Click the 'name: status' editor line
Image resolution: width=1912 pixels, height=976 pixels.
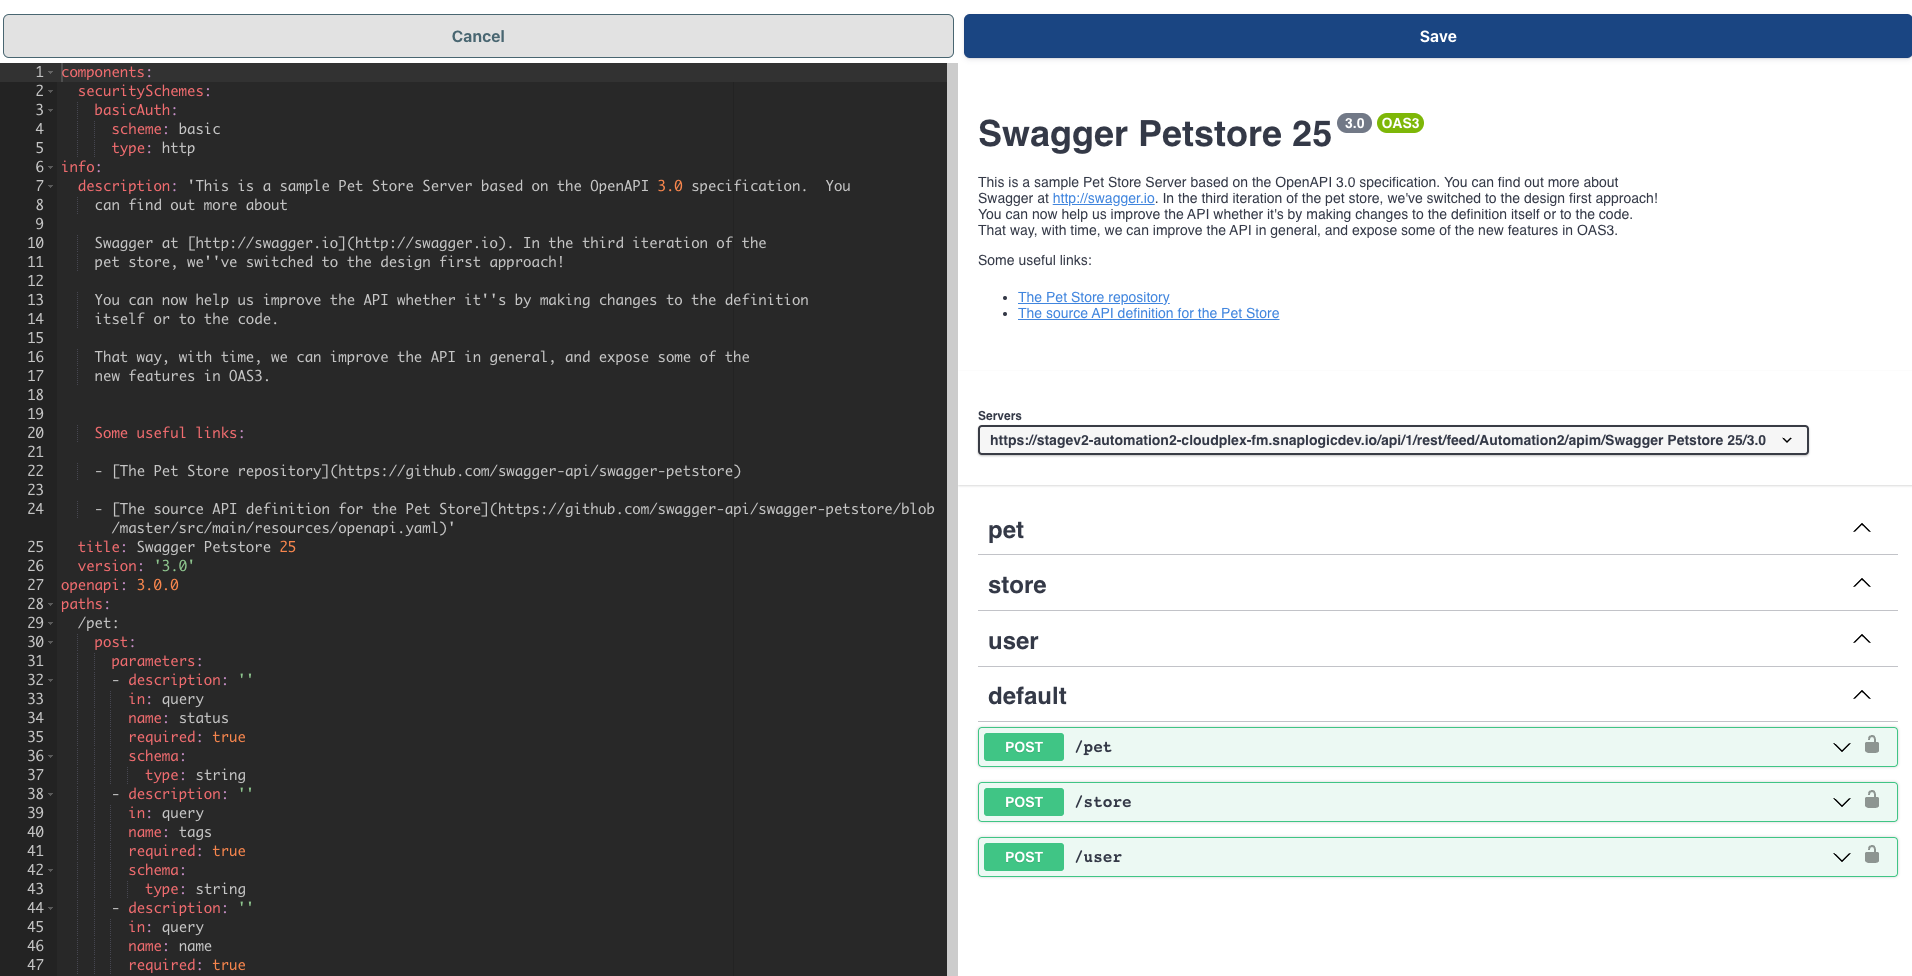tap(178, 718)
